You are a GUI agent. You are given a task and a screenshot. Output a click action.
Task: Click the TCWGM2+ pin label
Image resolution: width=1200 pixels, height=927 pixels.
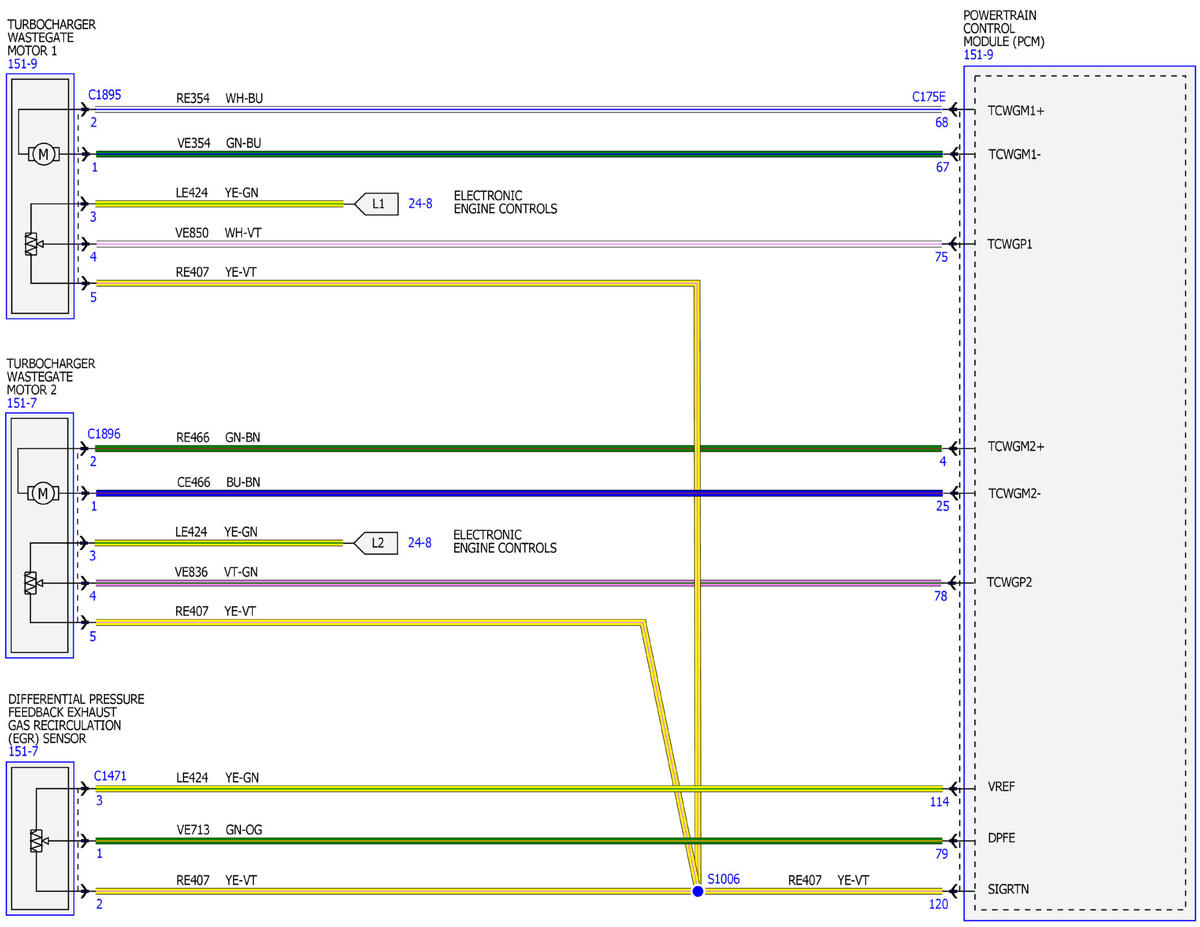pyautogui.click(x=1016, y=446)
